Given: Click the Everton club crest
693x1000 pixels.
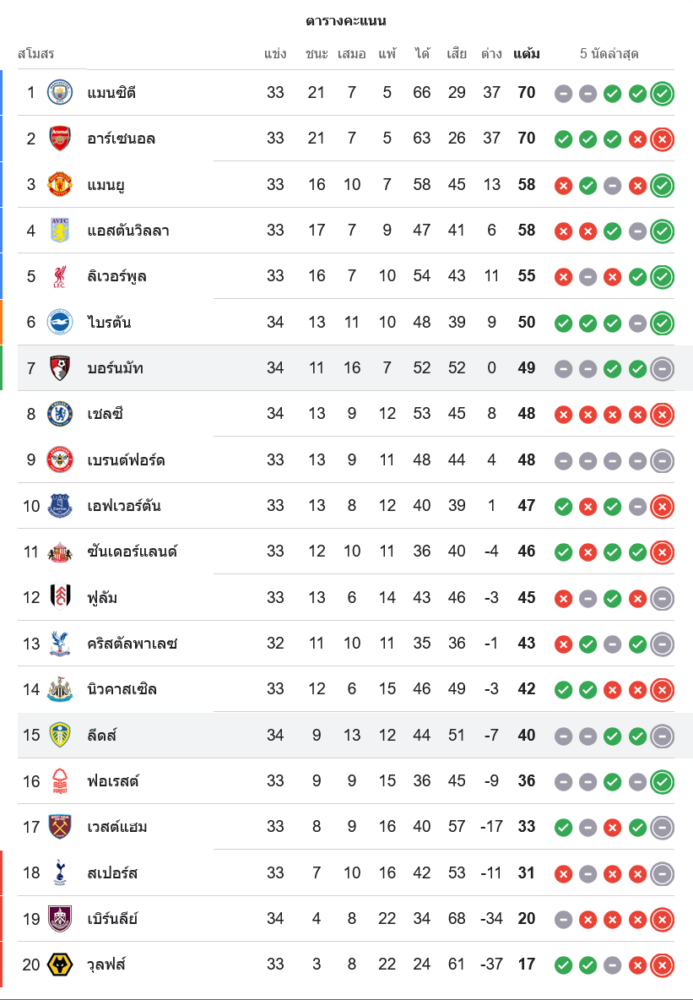Looking at the screenshot, I should [x=60, y=506].
